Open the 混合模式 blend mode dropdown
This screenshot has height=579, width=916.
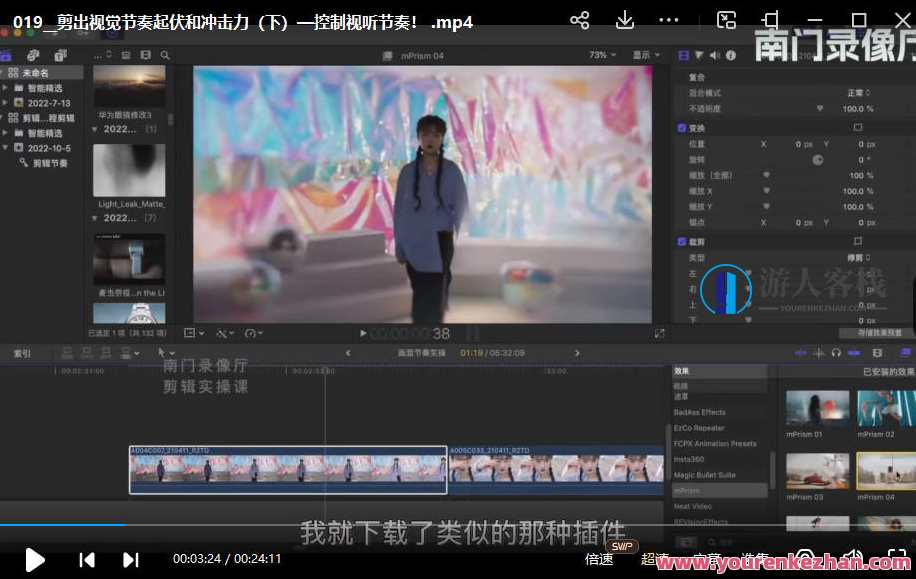(x=860, y=91)
